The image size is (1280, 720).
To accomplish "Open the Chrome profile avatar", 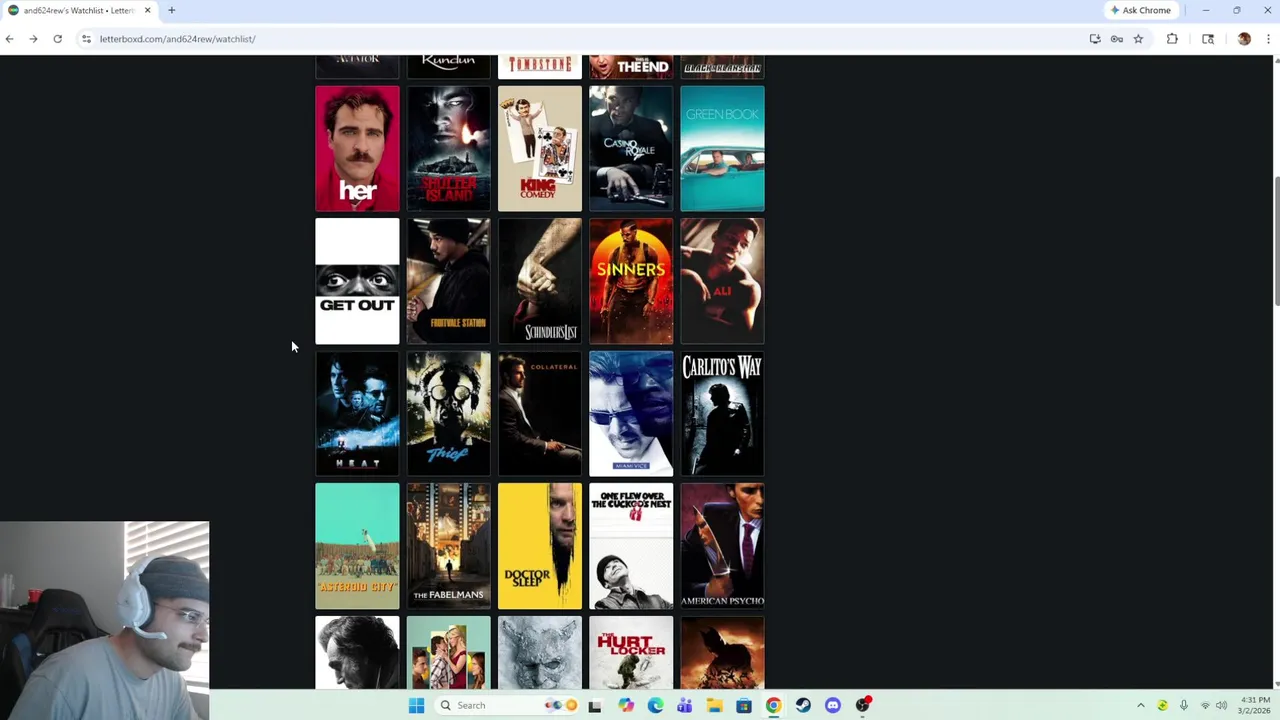I will pos(1244,39).
